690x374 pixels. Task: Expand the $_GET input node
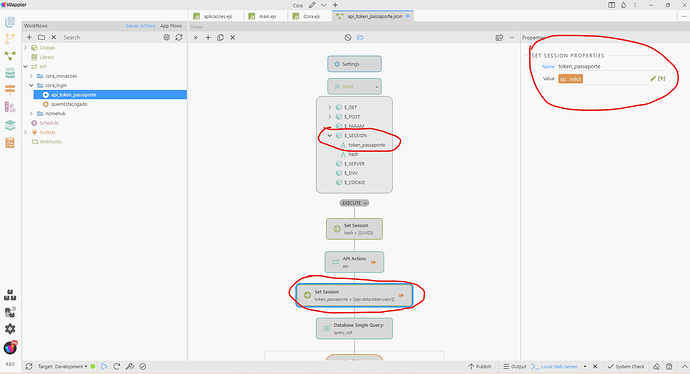(x=330, y=107)
